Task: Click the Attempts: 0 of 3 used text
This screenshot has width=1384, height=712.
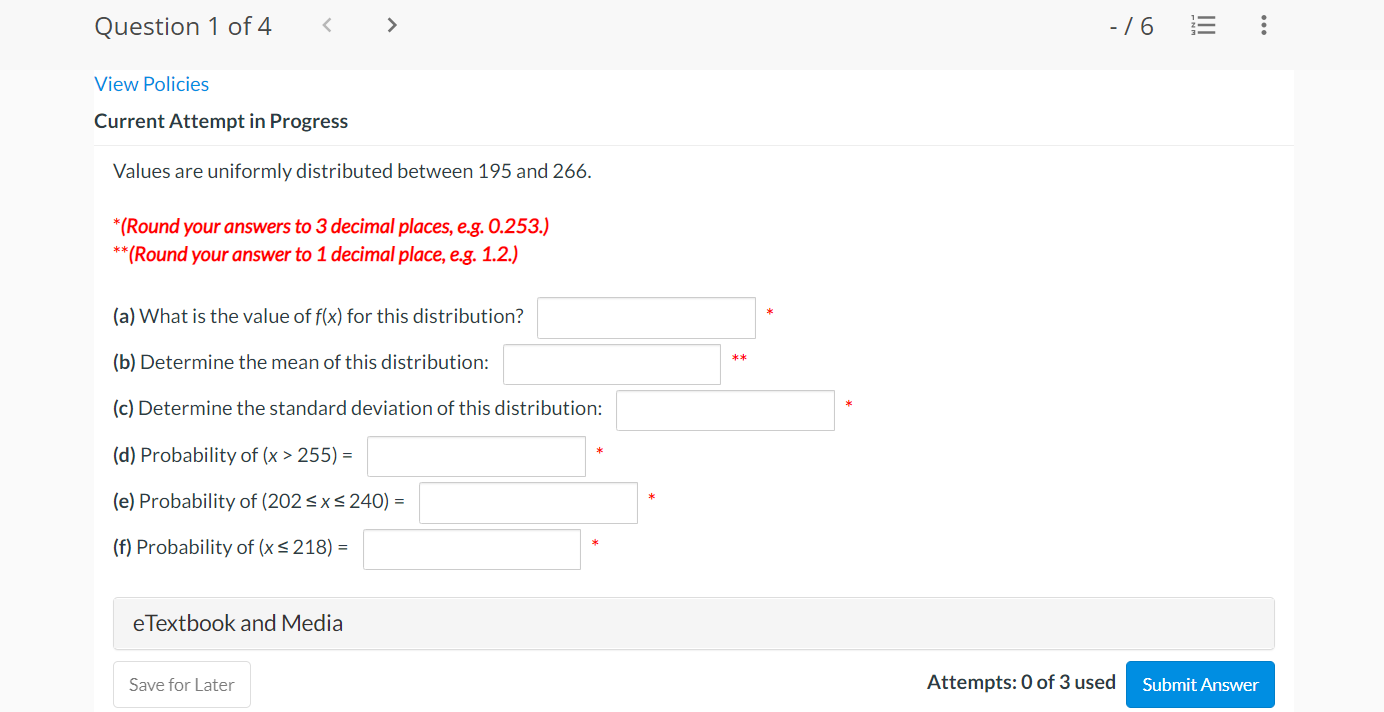Action: [x=1021, y=682]
